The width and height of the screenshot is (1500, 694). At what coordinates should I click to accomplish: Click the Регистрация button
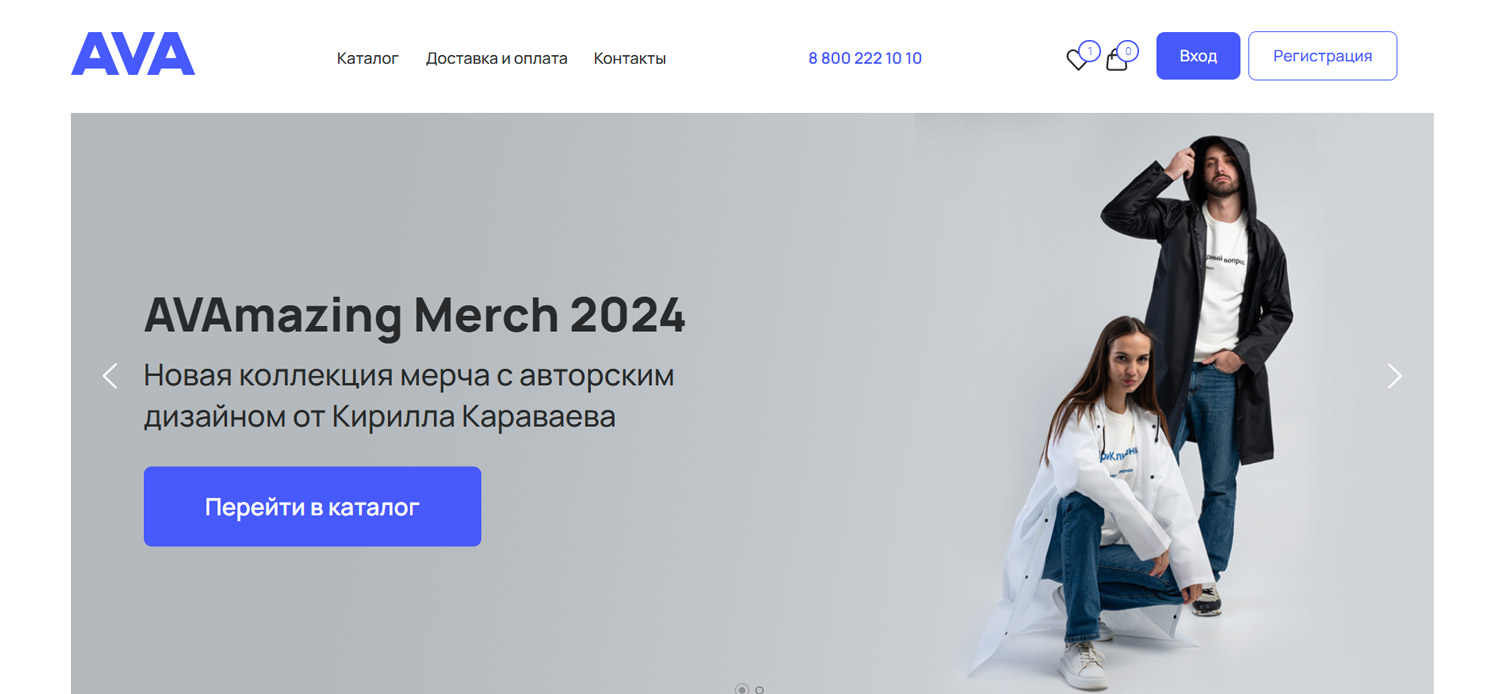[1322, 56]
